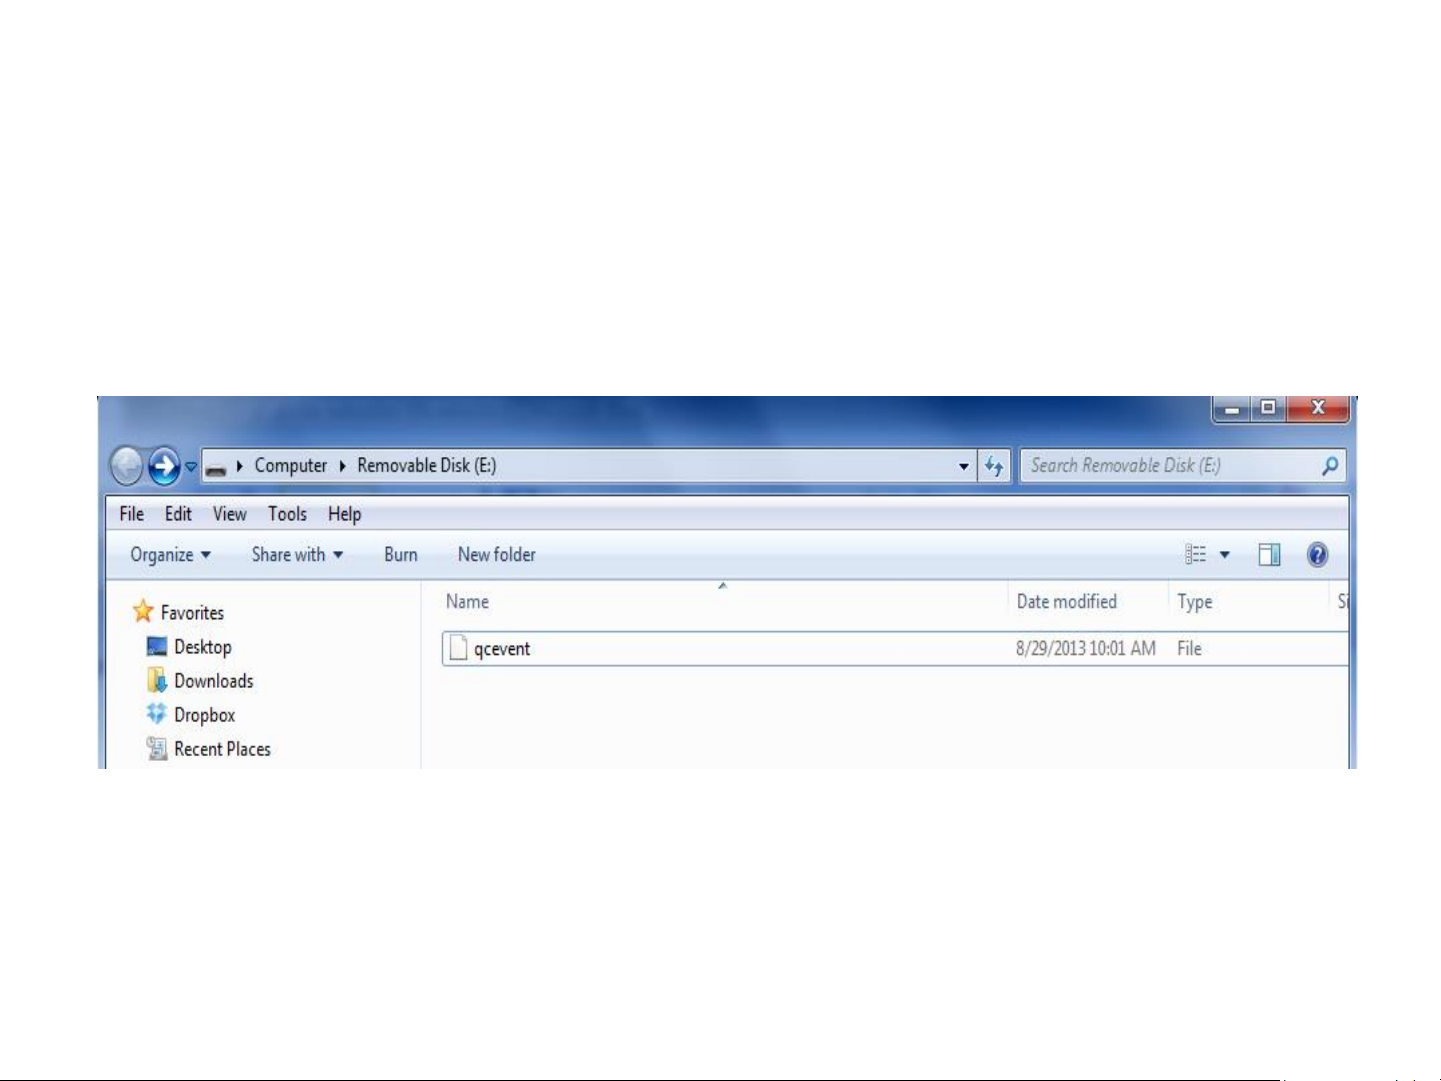Viewport: 1441px width, 1081px height.
Task: Click the Forward navigation arrow button
Action: click(x=164, y=466)
